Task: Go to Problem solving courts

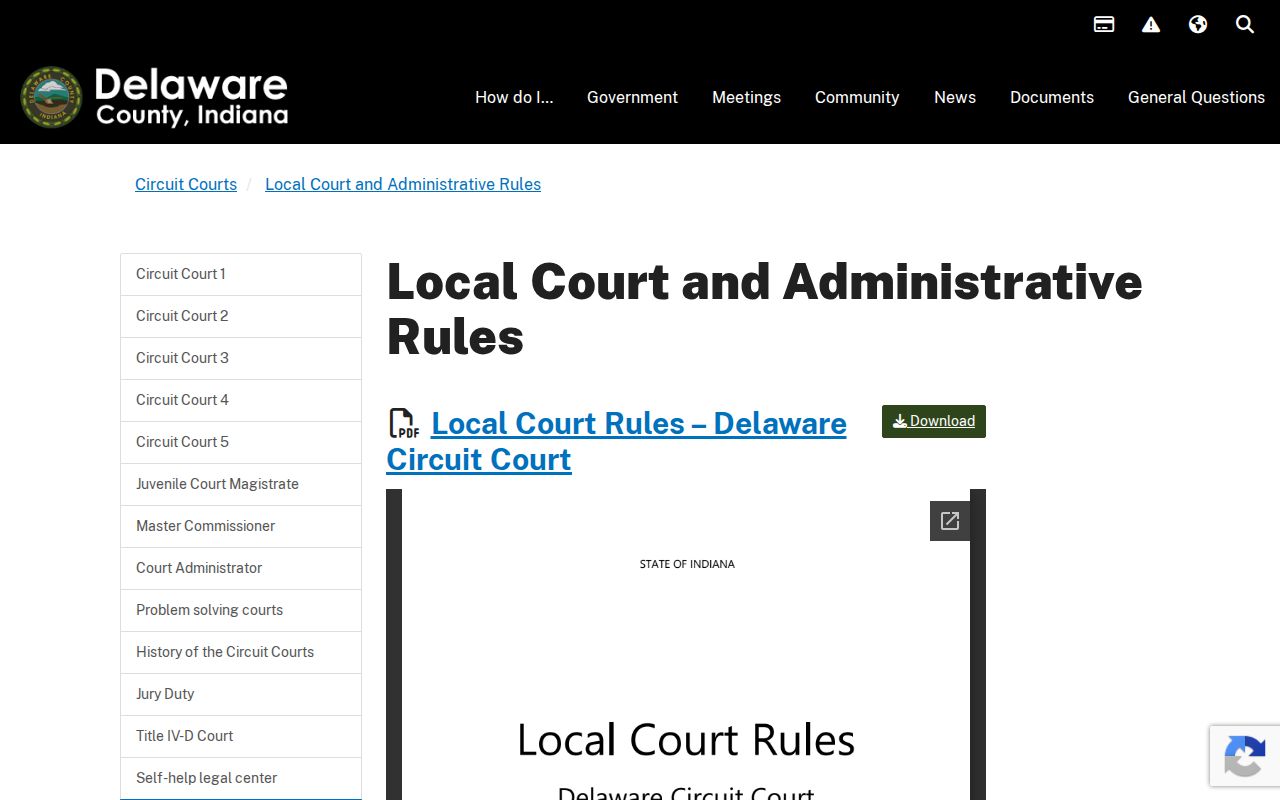Action: pyautogui.click(x=241, y=610)
